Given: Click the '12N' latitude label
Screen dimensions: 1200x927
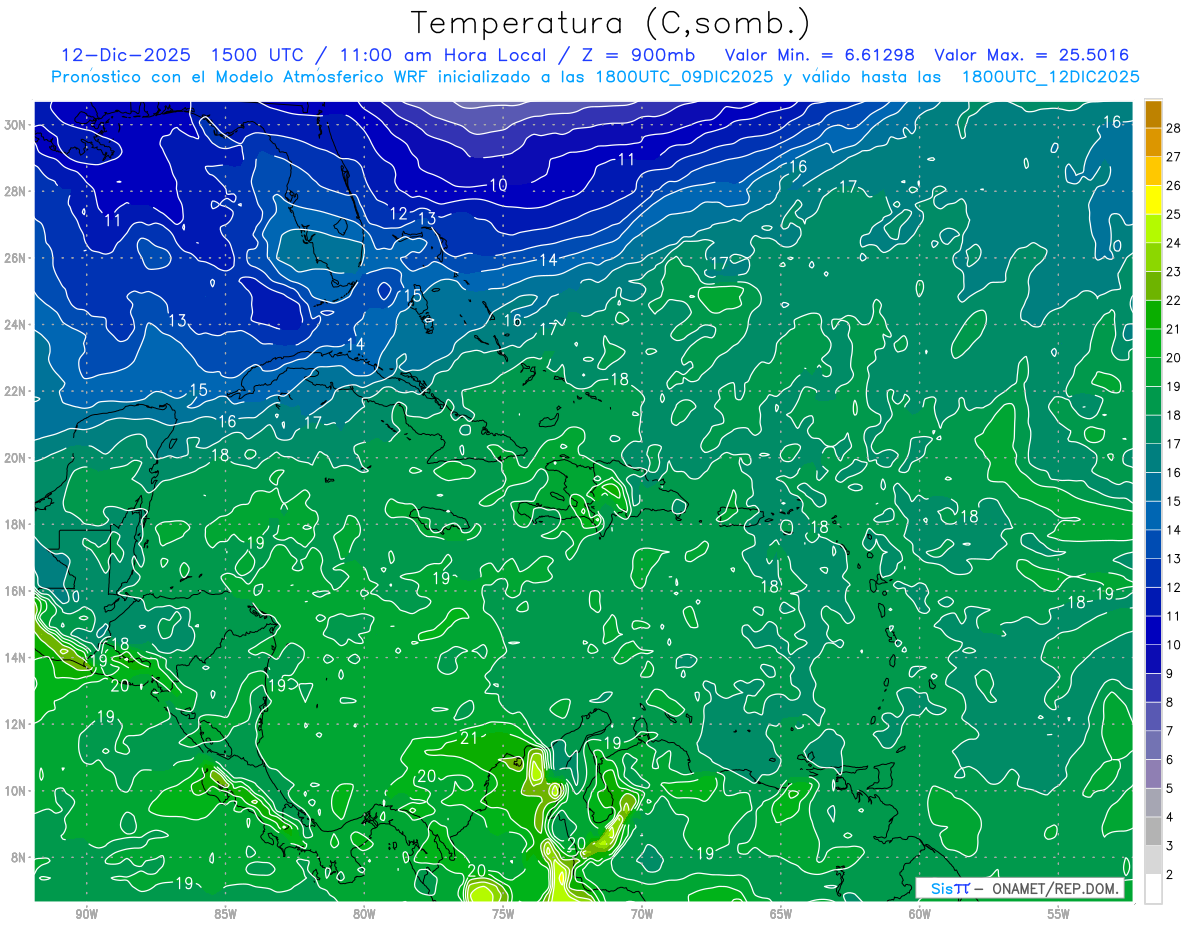Looking at the screenshot, I should (x=15, y=724).
